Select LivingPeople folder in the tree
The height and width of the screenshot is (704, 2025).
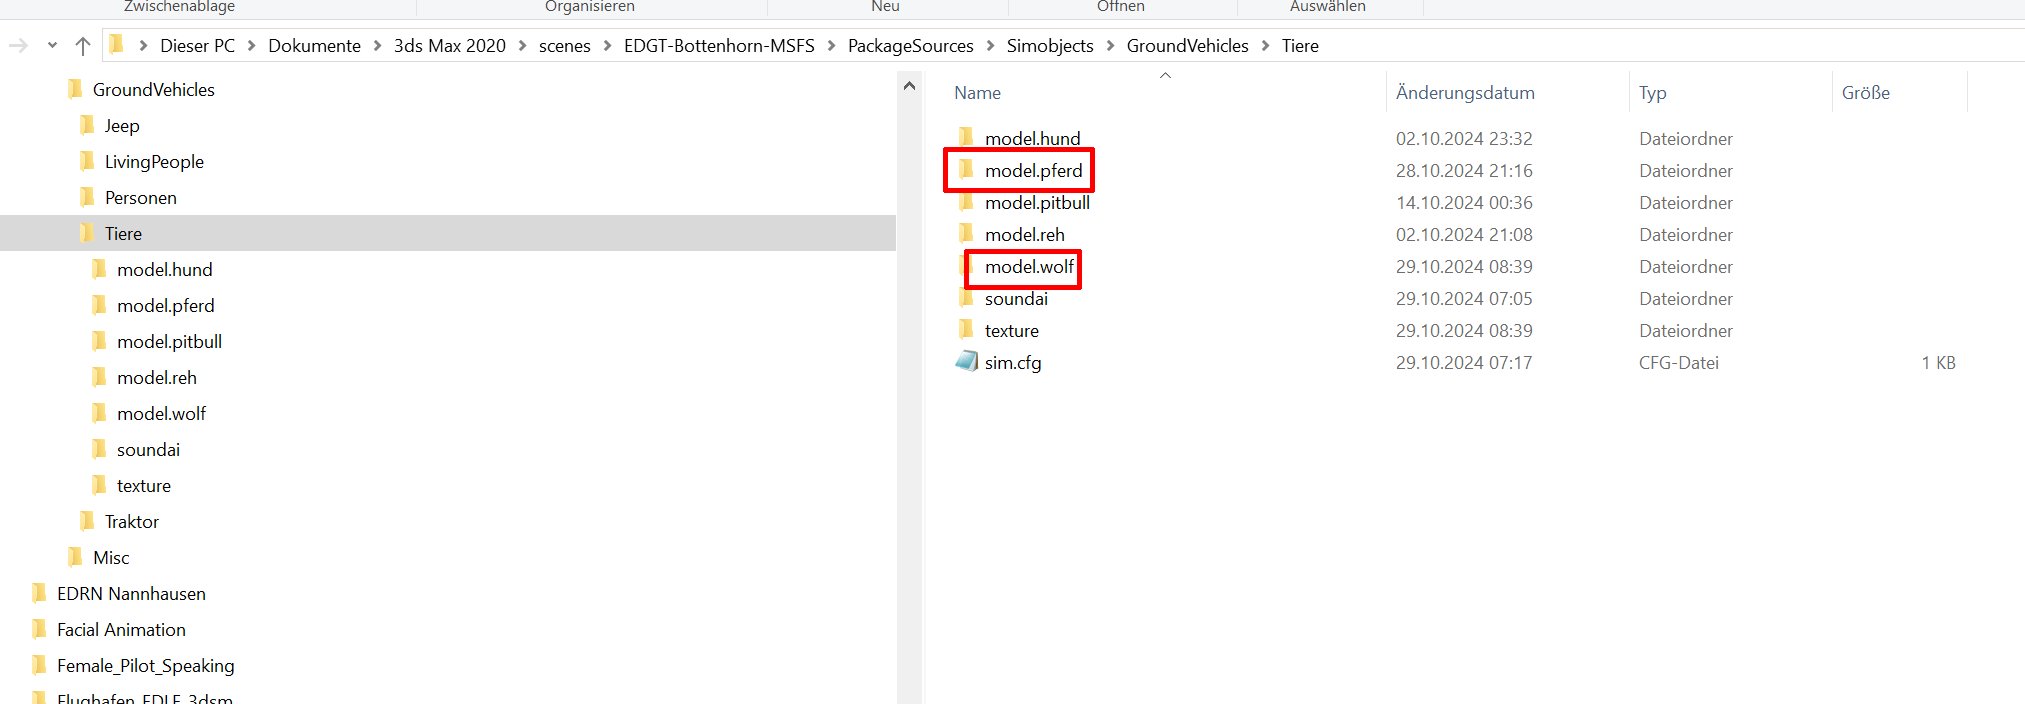tap(154, 162)
